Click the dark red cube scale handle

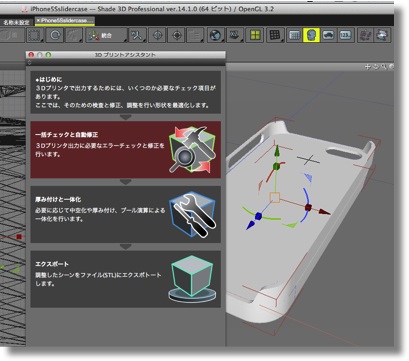point(308,207)
